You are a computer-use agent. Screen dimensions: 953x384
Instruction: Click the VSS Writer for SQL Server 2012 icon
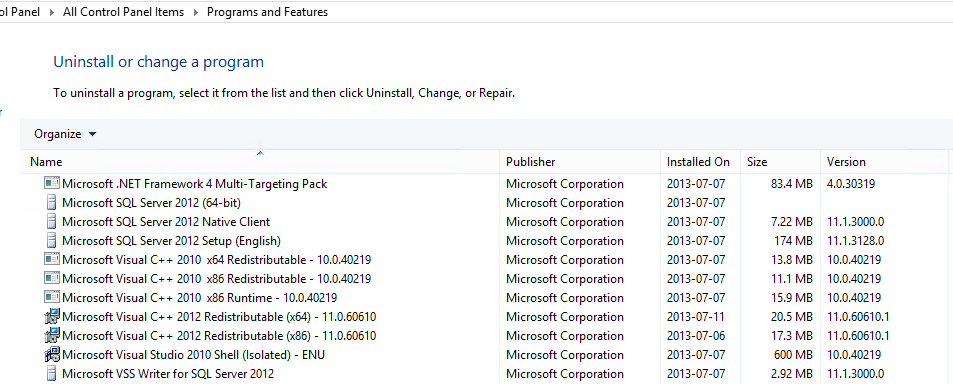click(52, 373)
